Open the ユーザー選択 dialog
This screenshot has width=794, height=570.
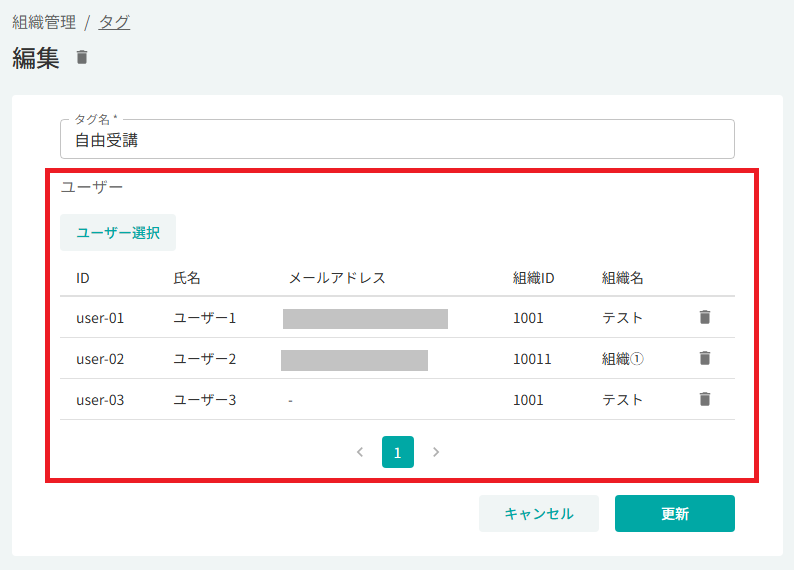pos(118,232)
